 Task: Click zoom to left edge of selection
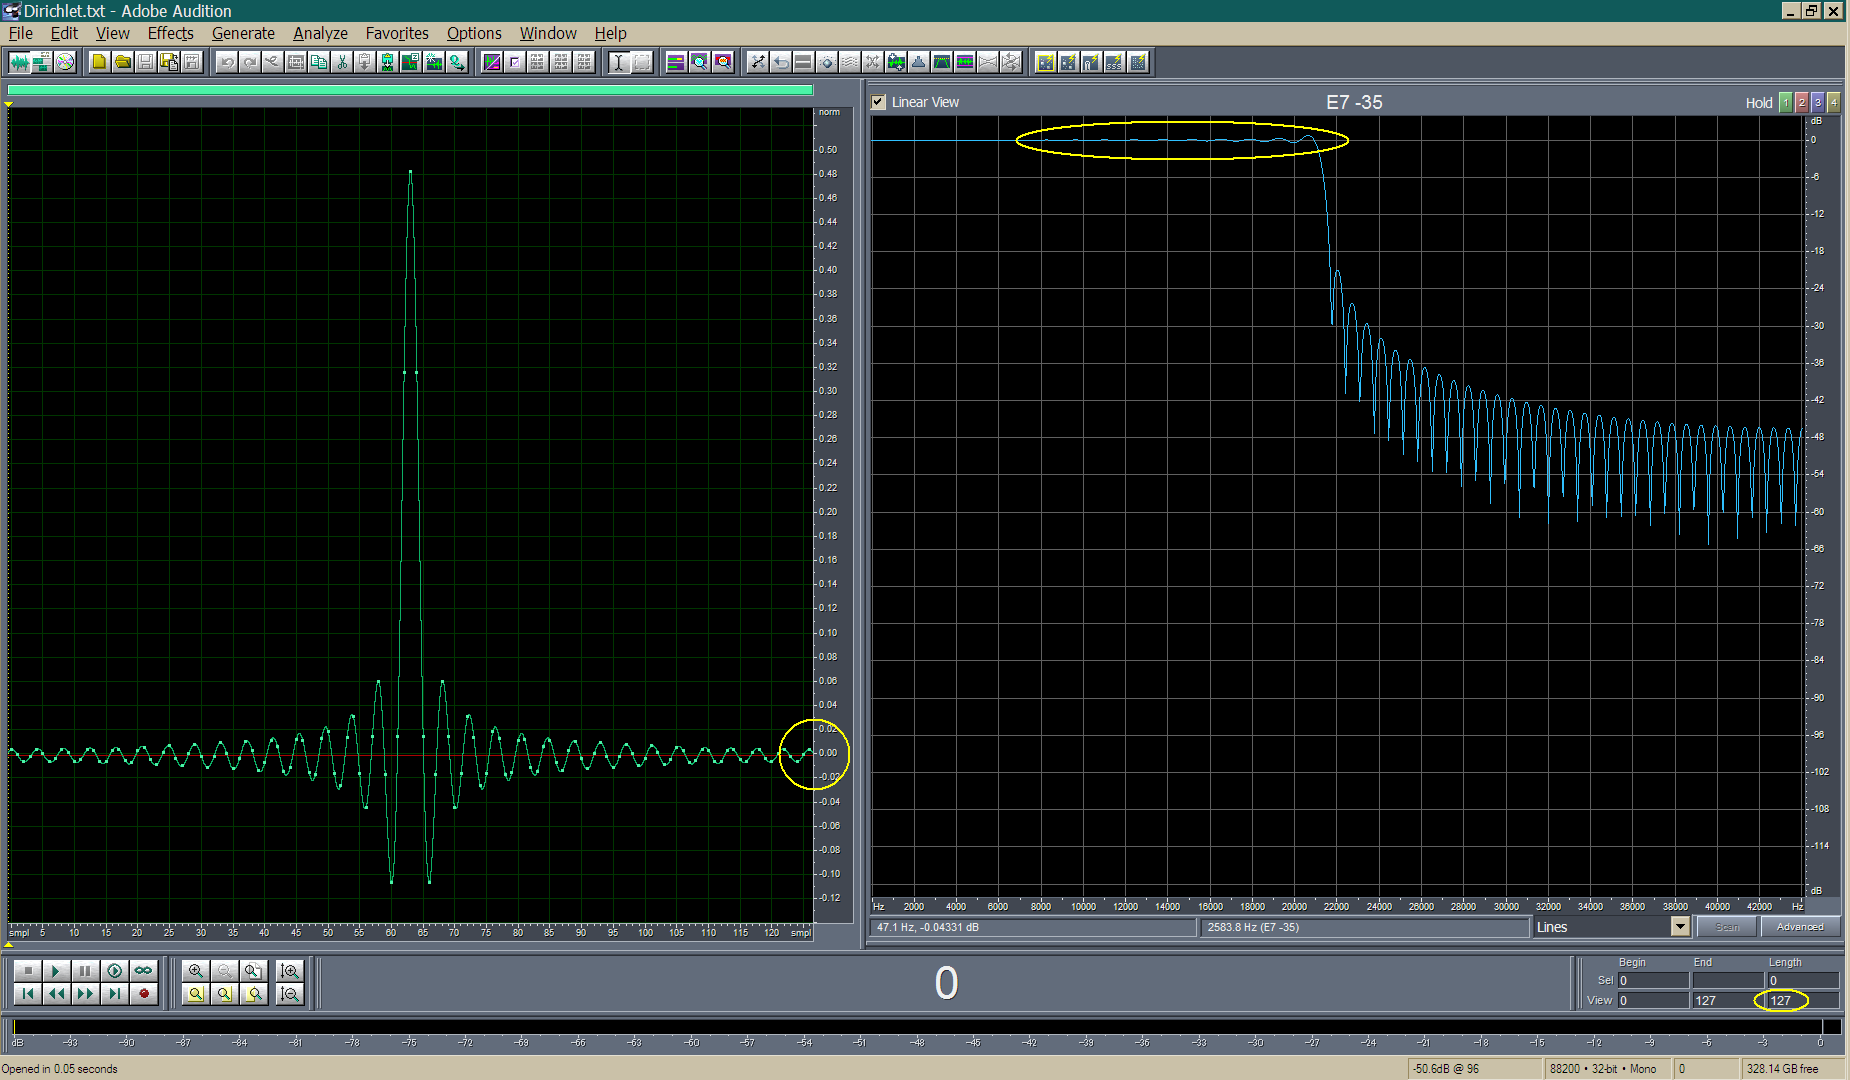pyautogui.click(x=224, y=994)
